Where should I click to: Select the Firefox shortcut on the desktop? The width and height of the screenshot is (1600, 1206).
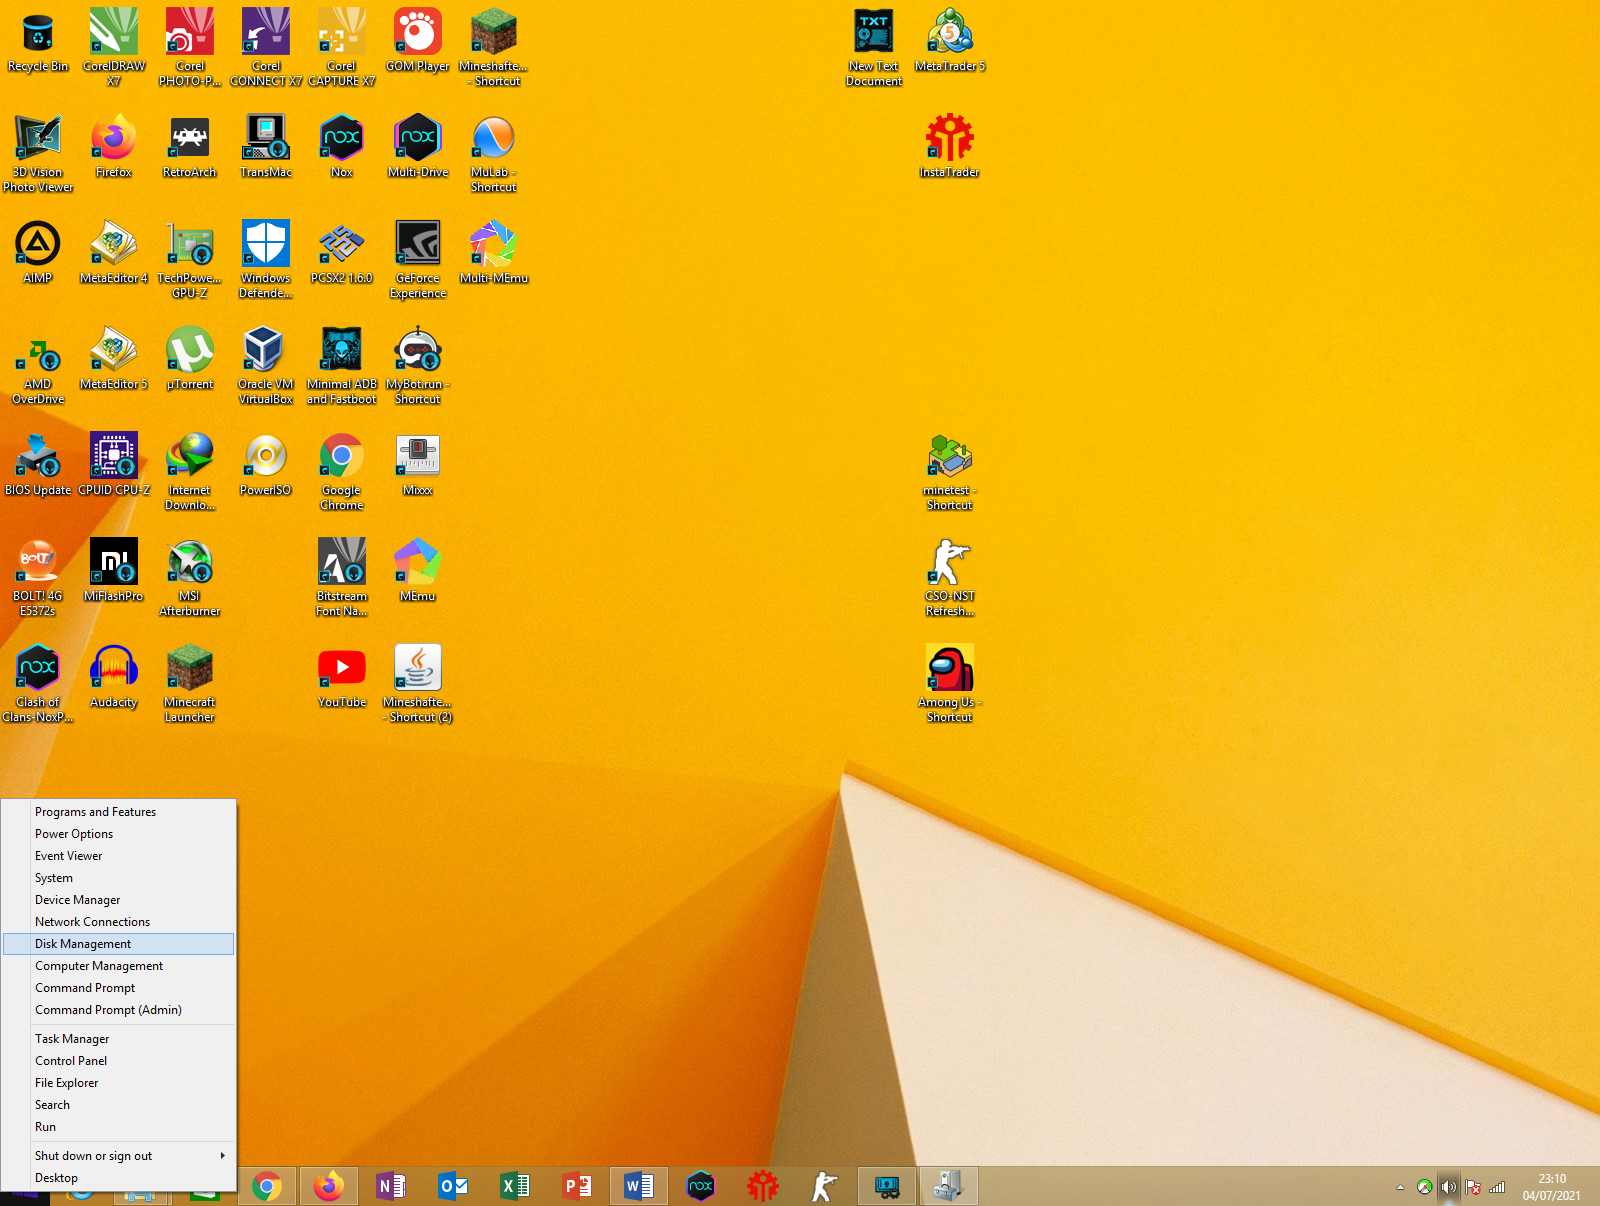pyautogui.click(x=114, y=147)
